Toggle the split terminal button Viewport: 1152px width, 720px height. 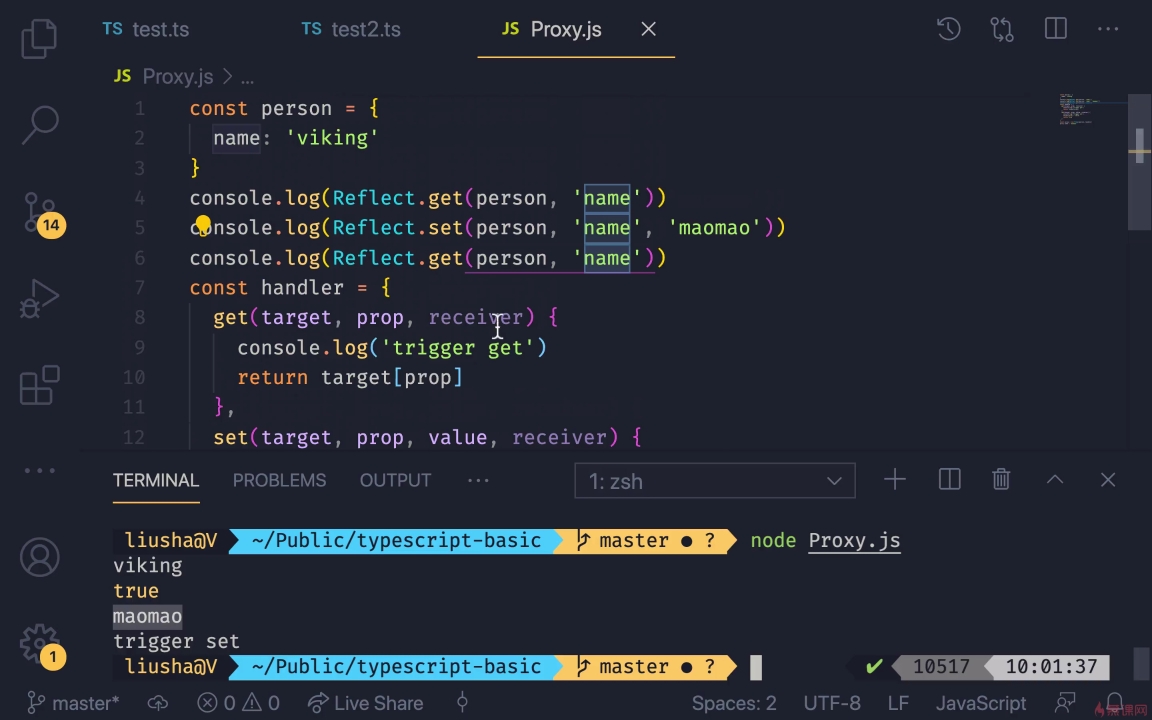(x=949, y=480)
